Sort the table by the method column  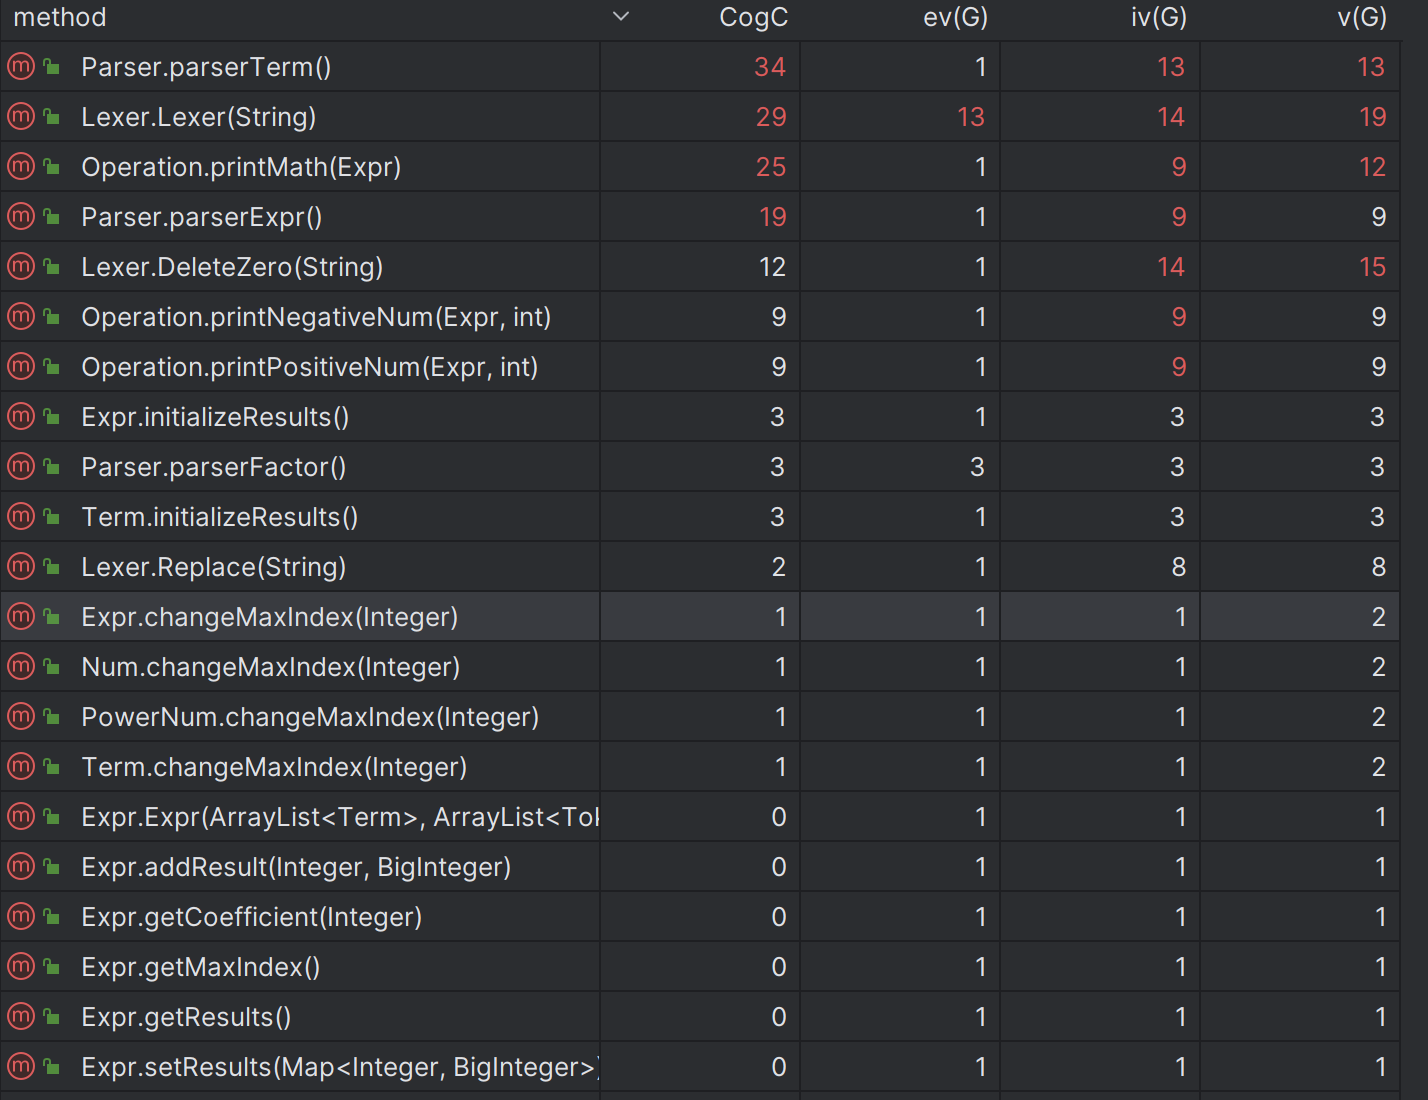click(x=60, y=17)
